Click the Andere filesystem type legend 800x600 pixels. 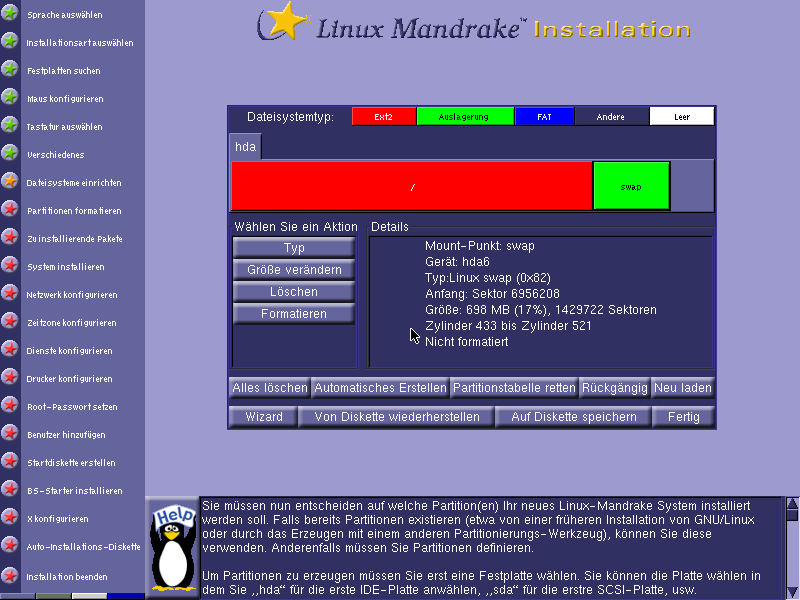[x=611, y=117]
